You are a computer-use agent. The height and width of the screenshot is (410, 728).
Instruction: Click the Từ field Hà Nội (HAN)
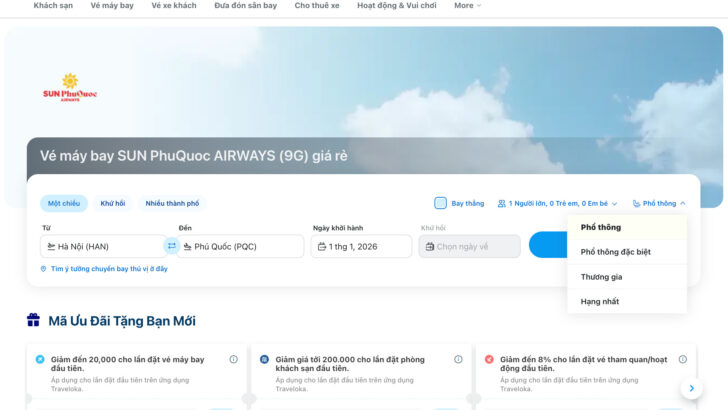tap(103, 246)
